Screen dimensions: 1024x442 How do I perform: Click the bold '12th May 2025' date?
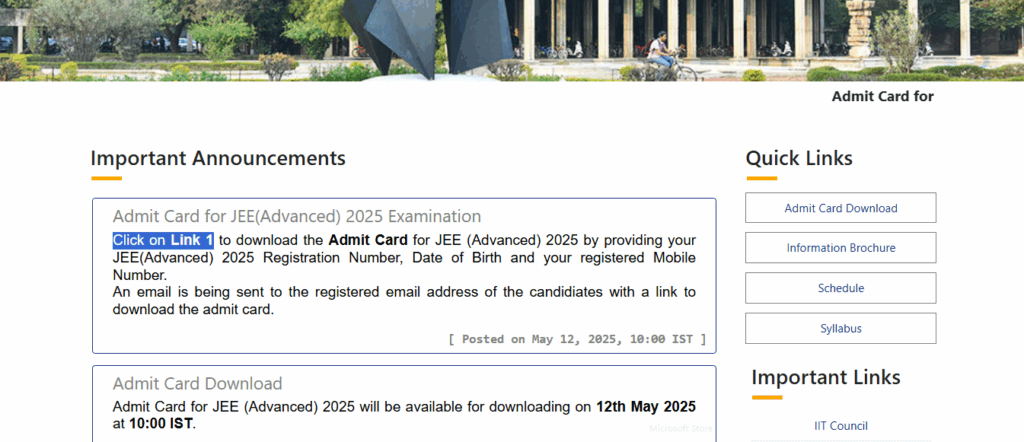[645, 407]
